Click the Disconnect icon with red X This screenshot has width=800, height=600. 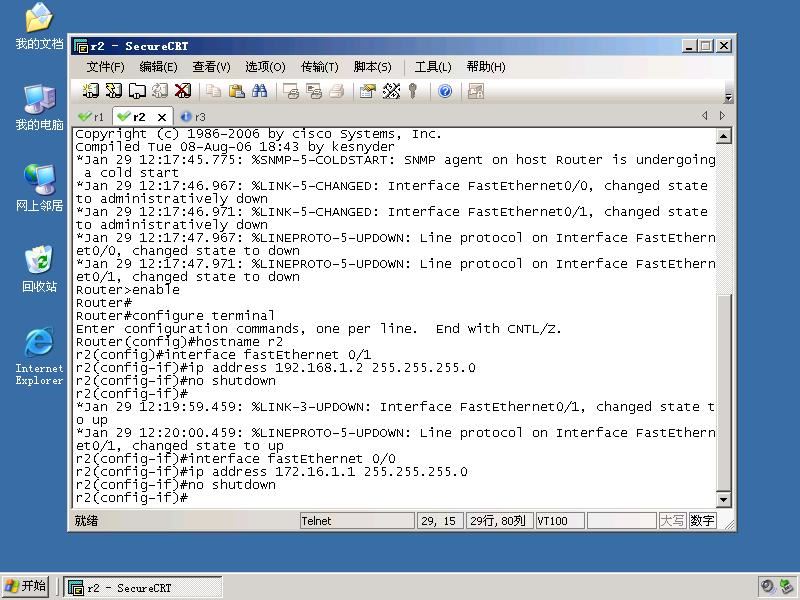point(183,91)
